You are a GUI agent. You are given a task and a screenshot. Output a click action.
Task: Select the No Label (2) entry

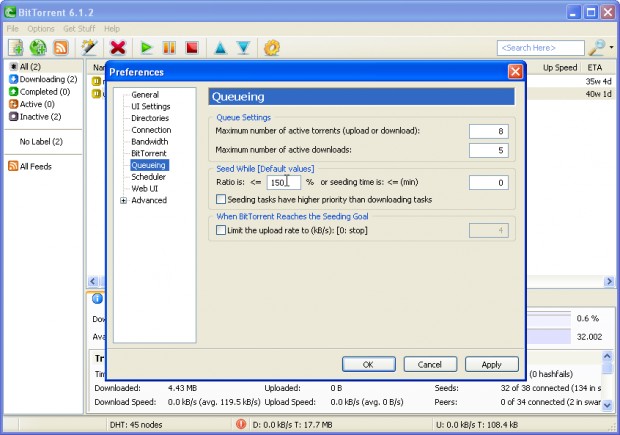41,142
